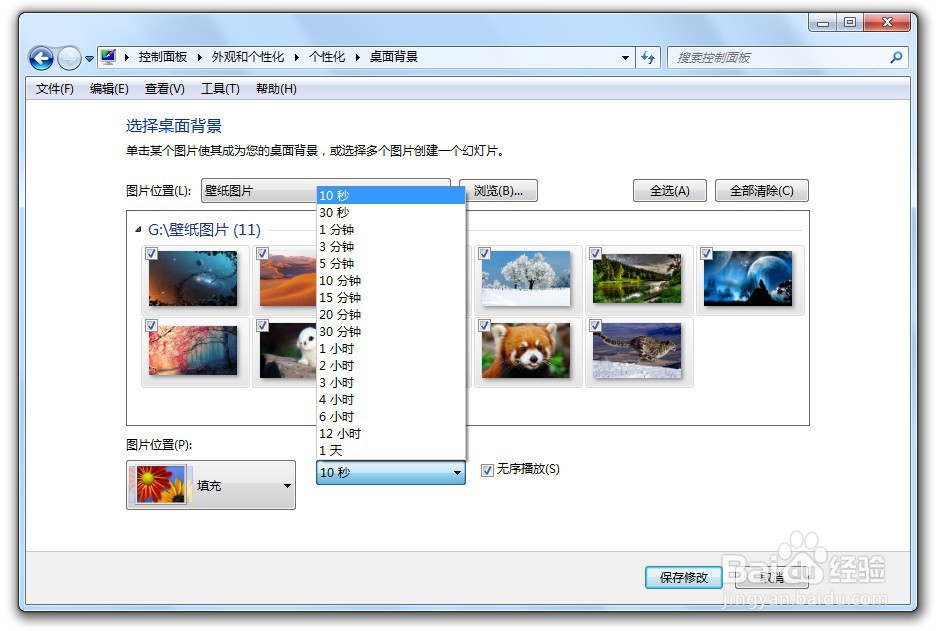This screenshot has width=940, height=631.
Task: Choose 15 分钟 in interval list
Action: click(391, 297)
